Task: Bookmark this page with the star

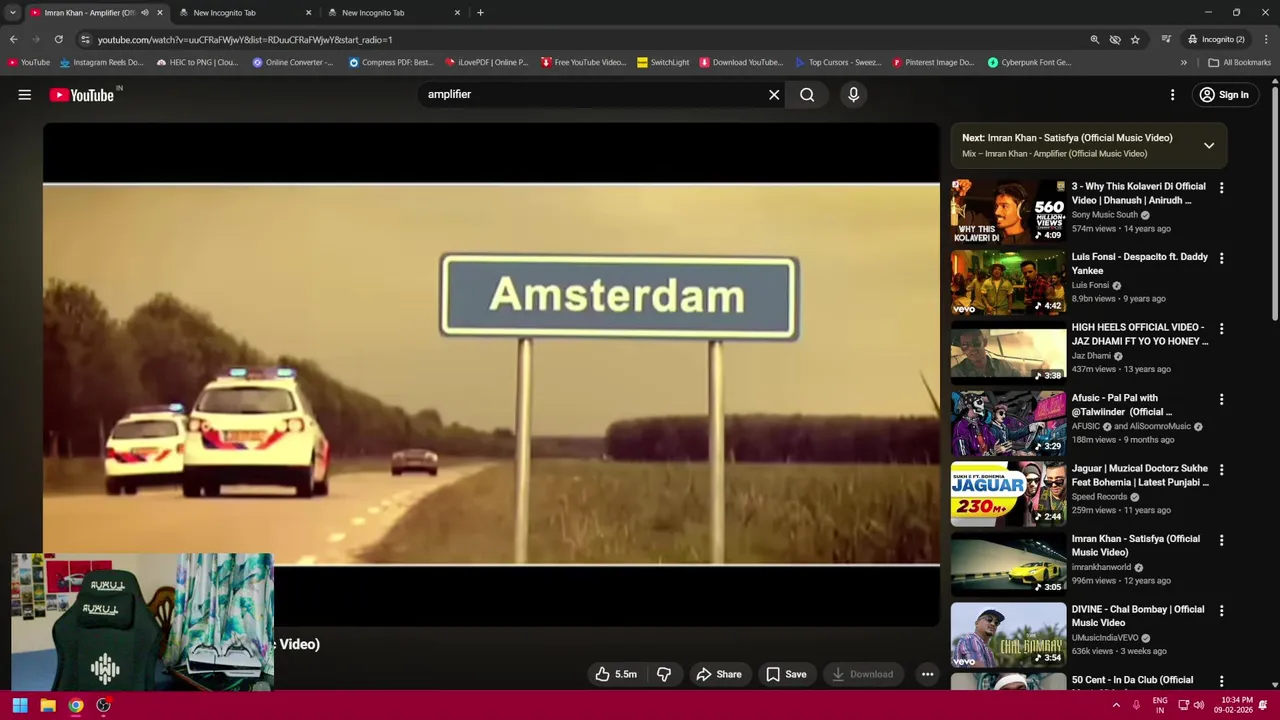Action: [1135, 39]
